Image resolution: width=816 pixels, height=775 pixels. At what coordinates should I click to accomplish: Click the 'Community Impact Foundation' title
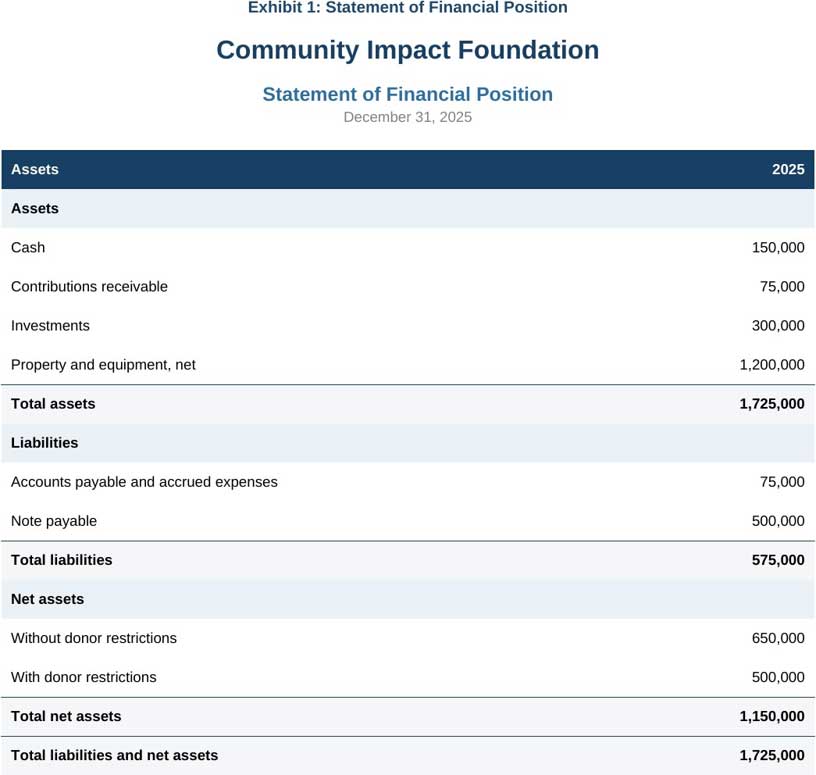[407, 50]
